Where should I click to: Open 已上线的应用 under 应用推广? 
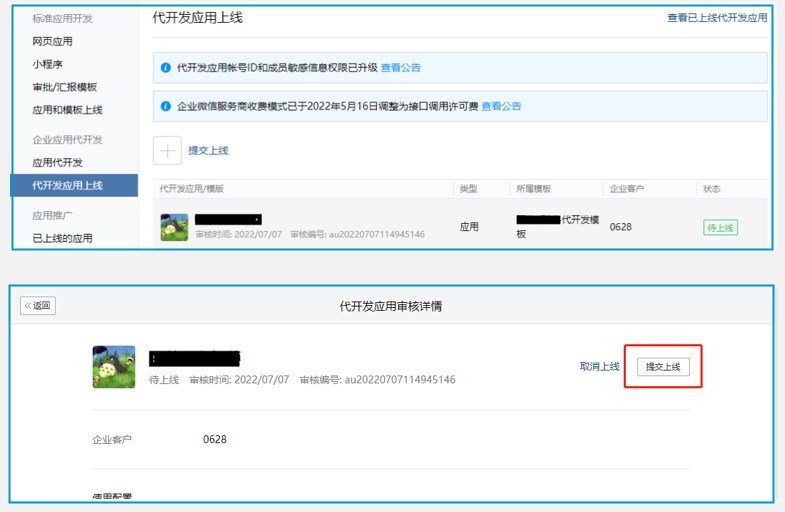[x=62, y=238]
